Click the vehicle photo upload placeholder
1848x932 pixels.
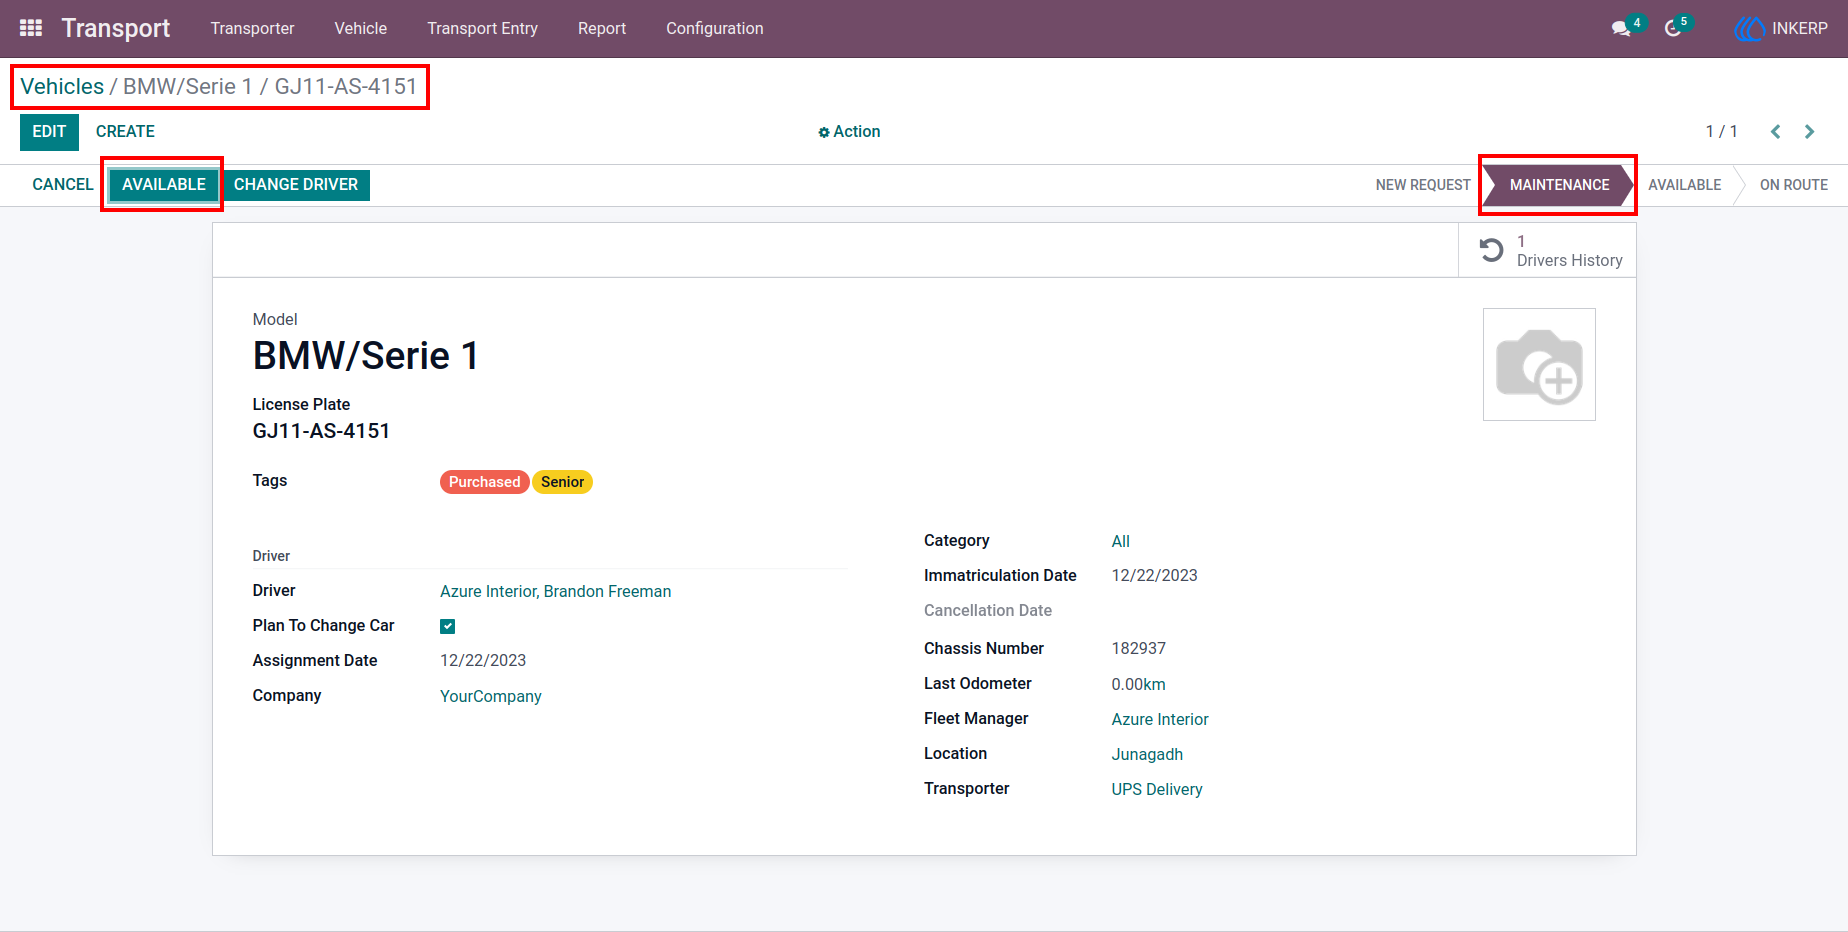1539,365
